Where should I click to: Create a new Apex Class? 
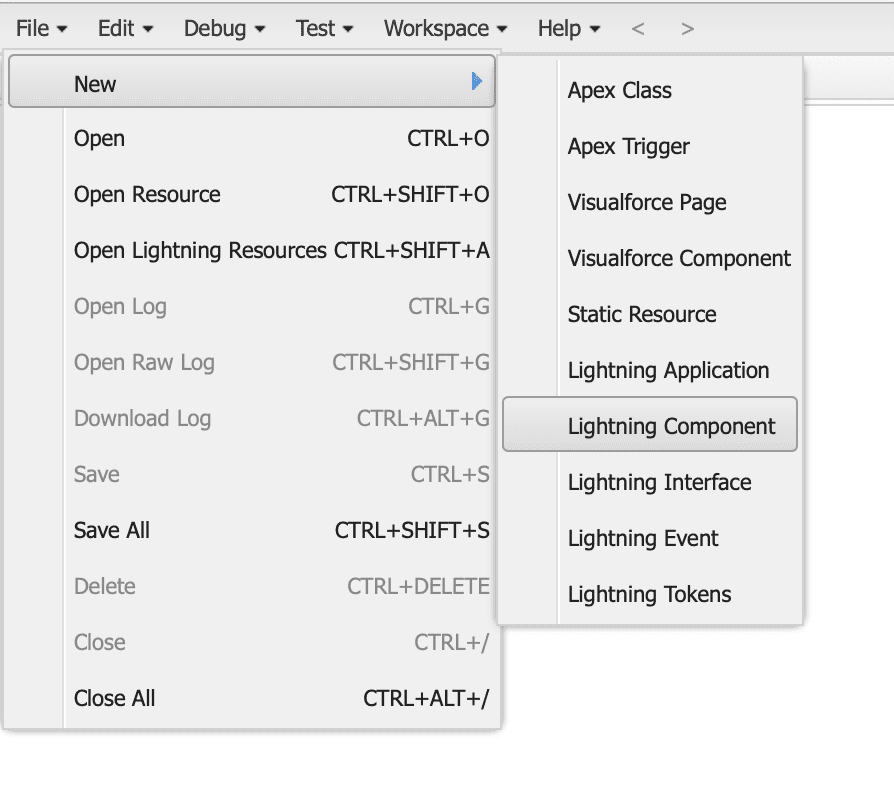point(650,90)
